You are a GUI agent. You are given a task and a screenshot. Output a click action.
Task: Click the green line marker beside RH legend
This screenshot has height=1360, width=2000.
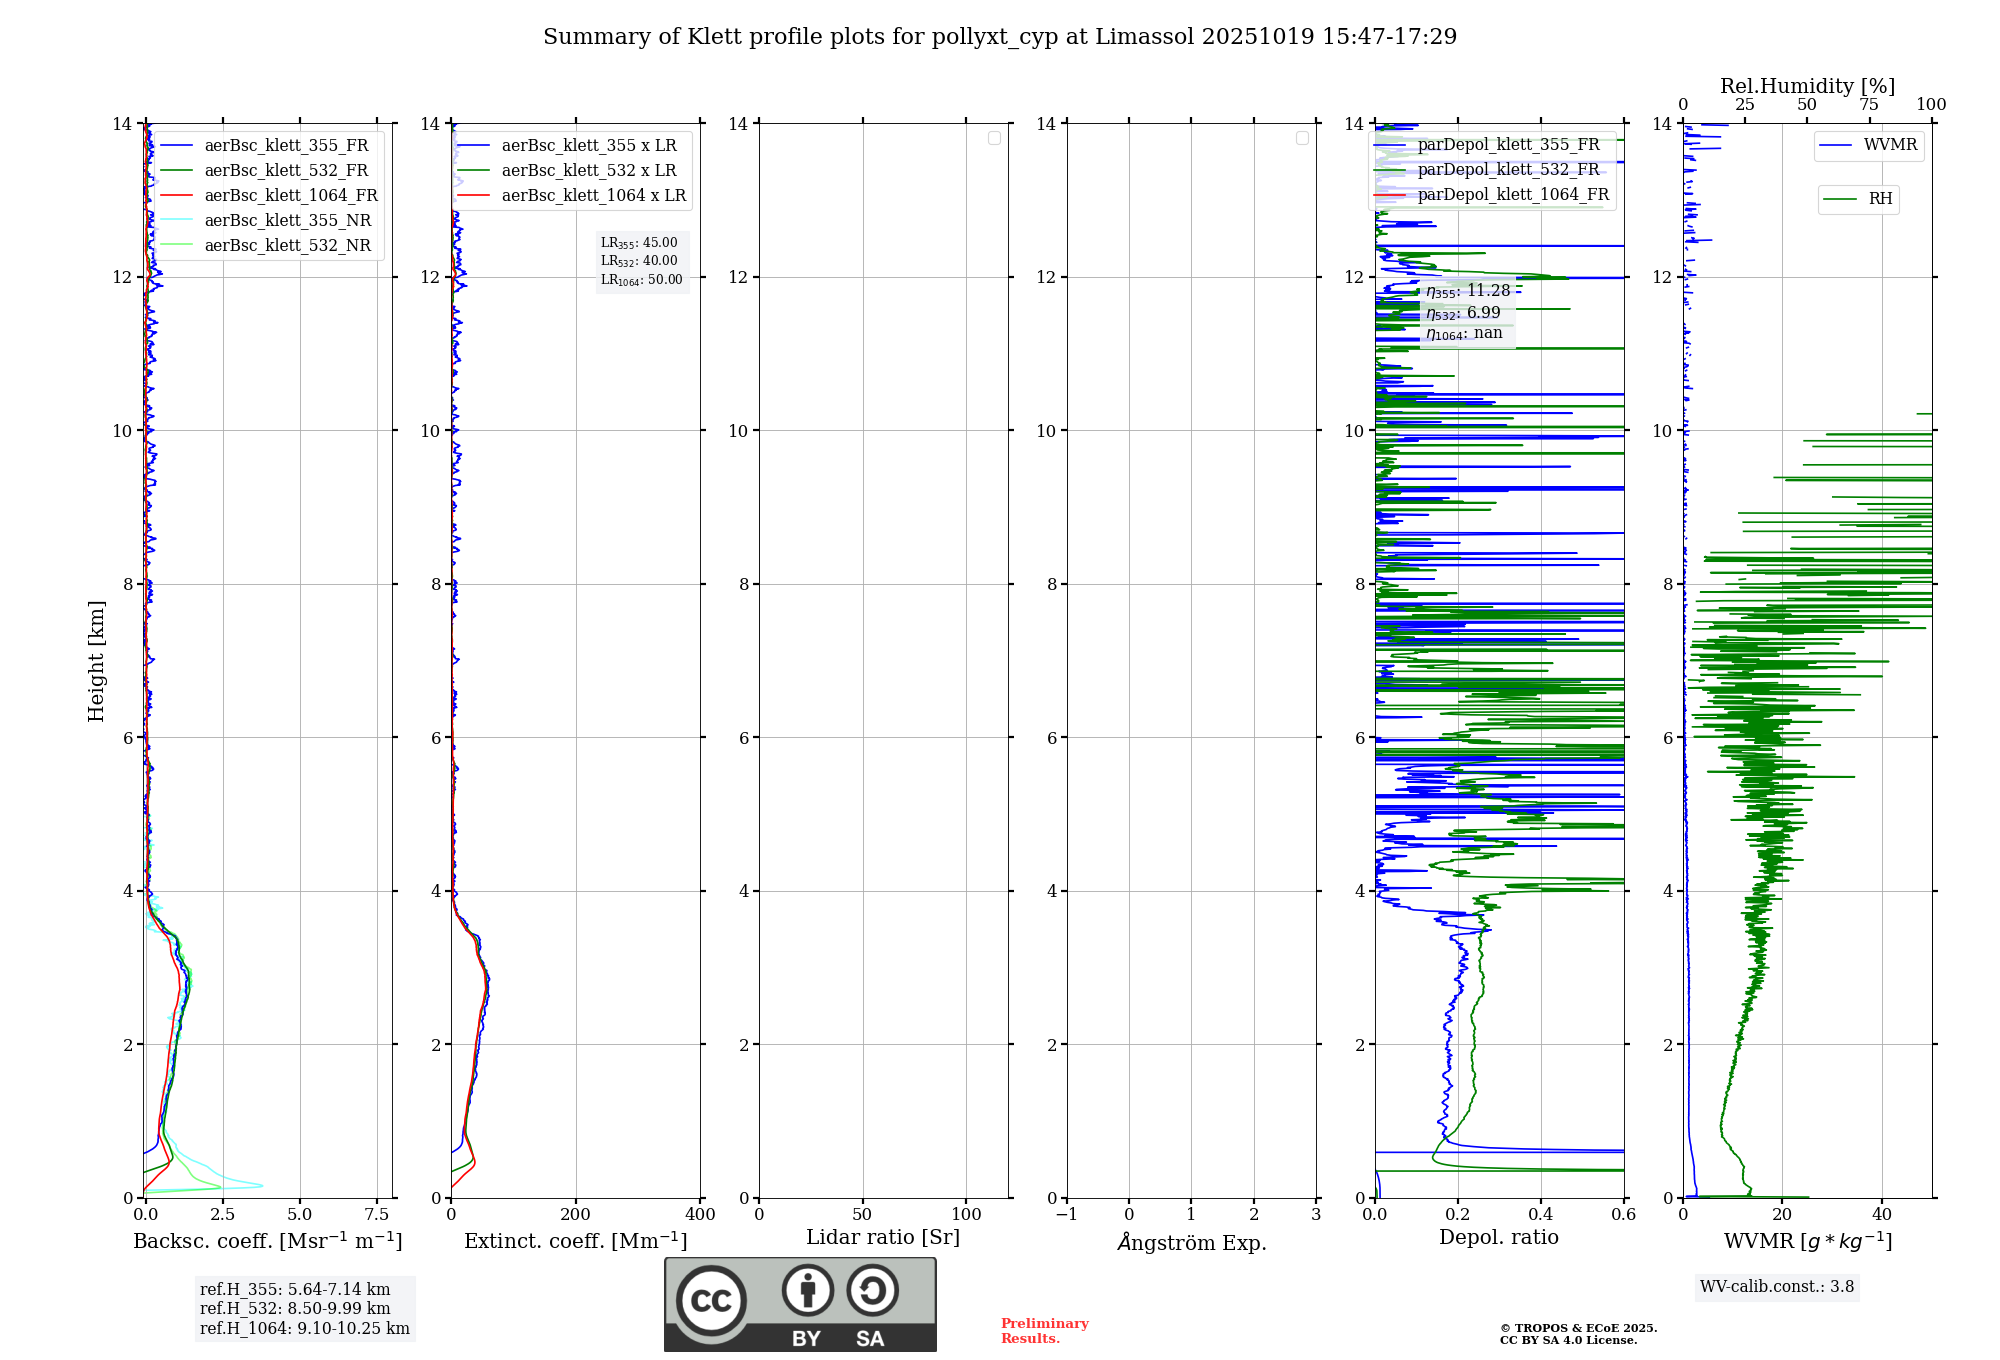click(x=1839, y=199)
